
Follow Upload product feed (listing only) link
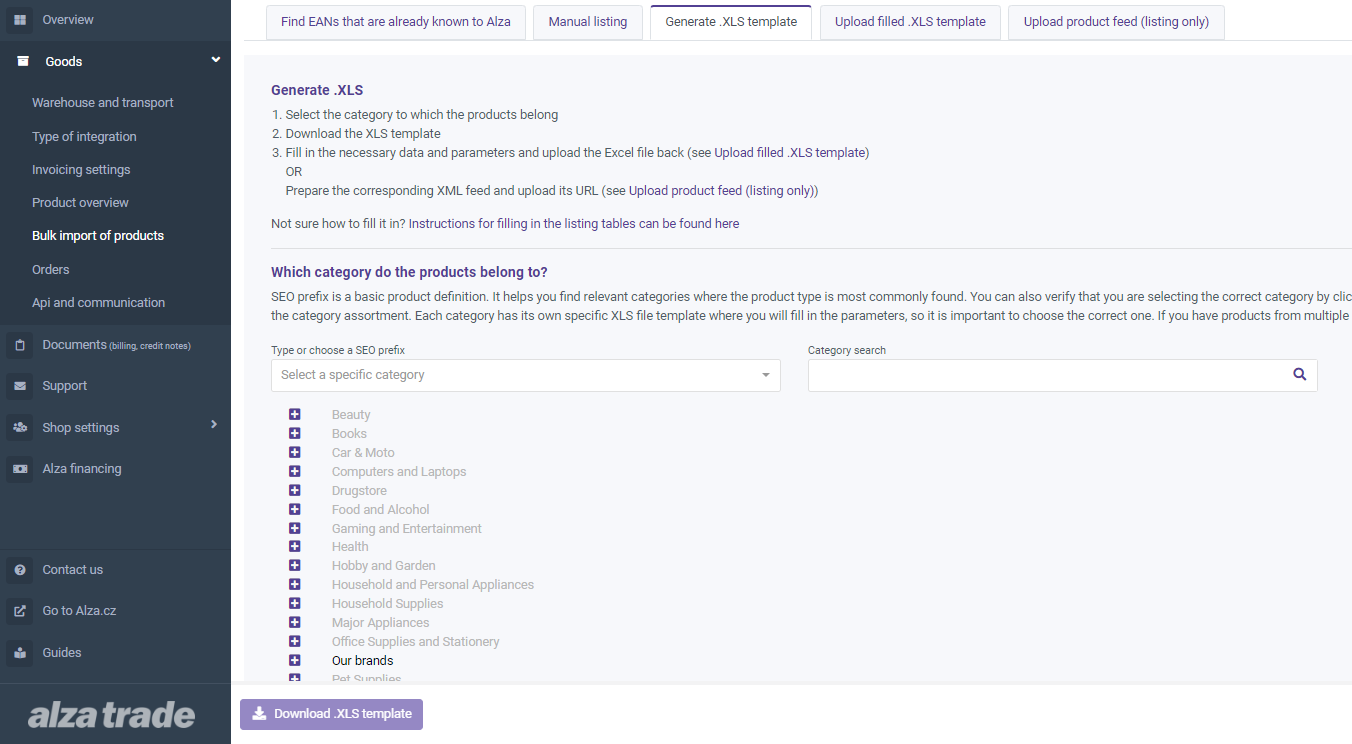click(721, 191)
